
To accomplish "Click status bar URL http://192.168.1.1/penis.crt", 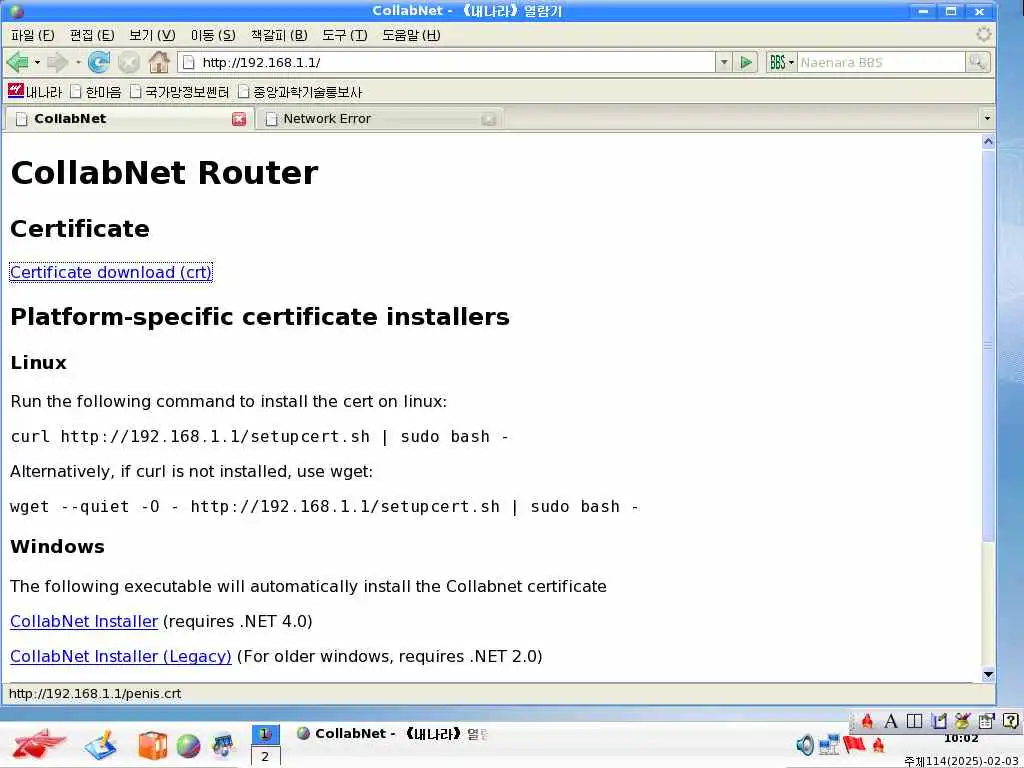I will tap(95, 694).
